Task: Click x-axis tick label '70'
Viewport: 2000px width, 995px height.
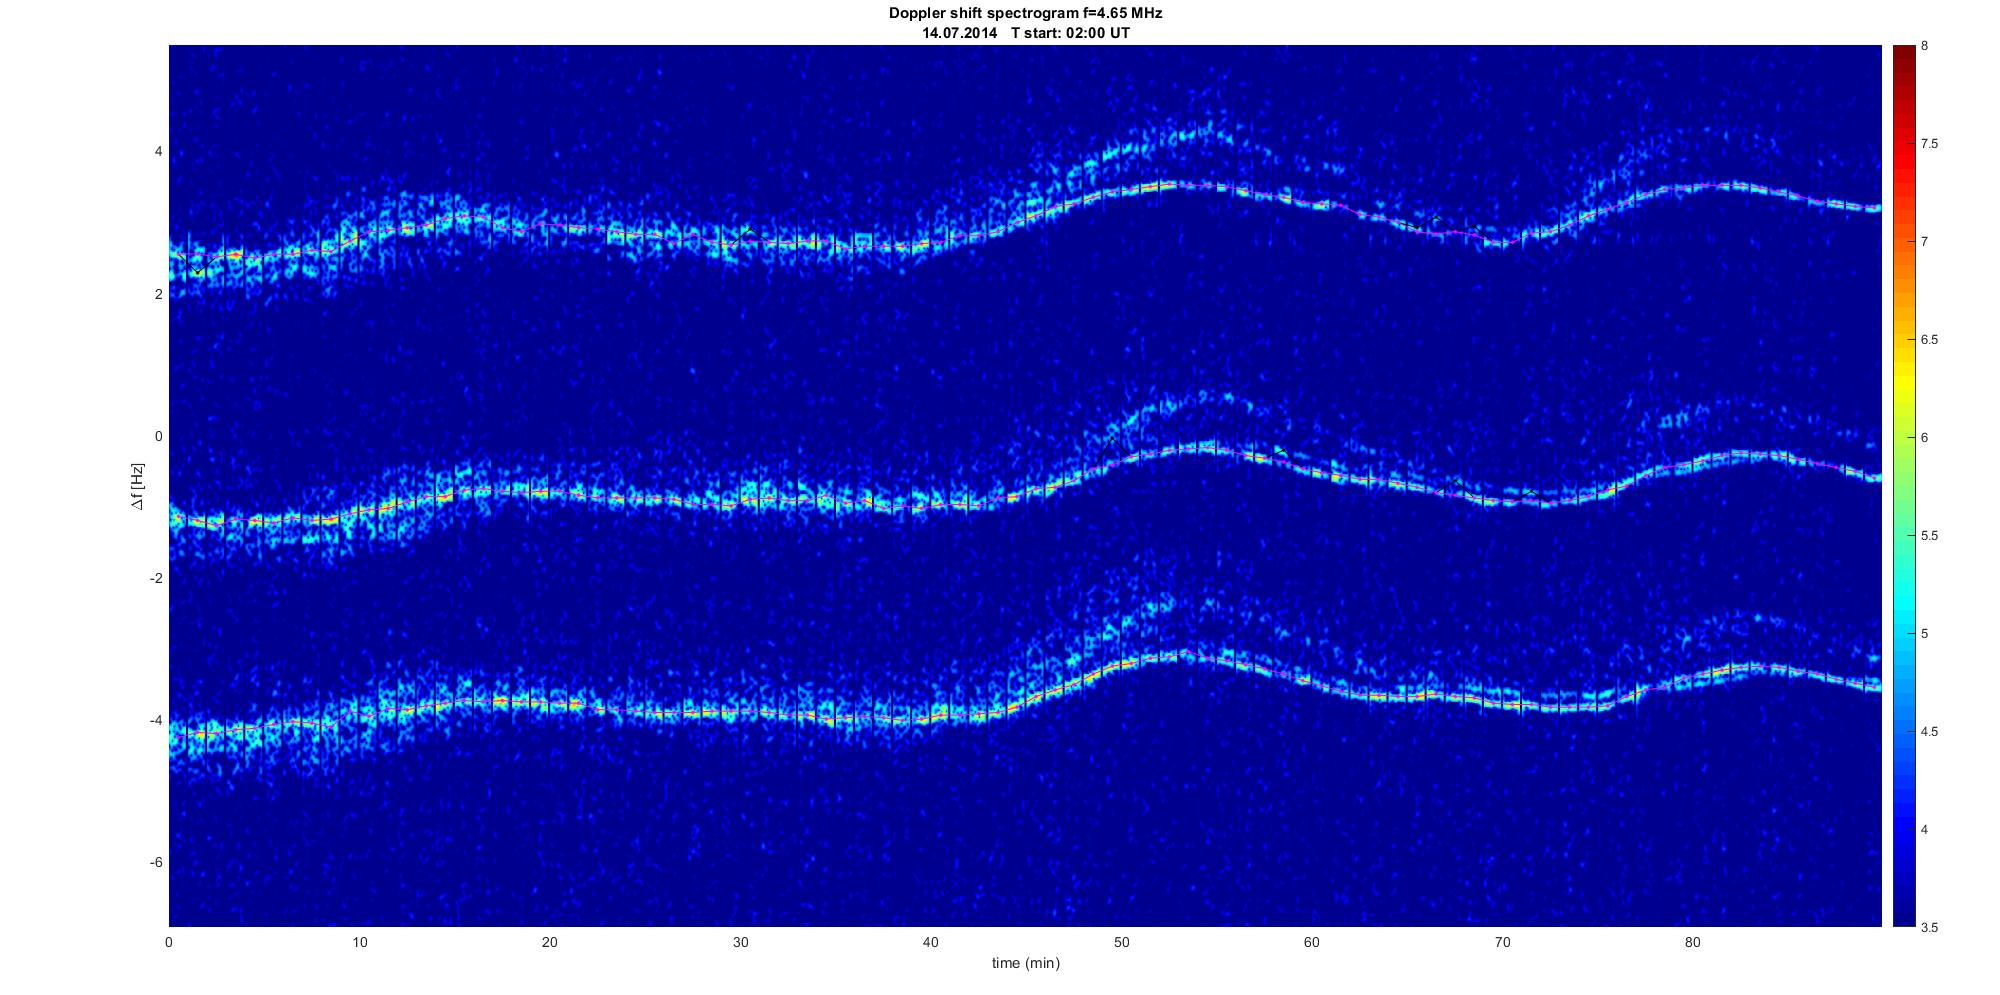Action: tap(1502, 942)
